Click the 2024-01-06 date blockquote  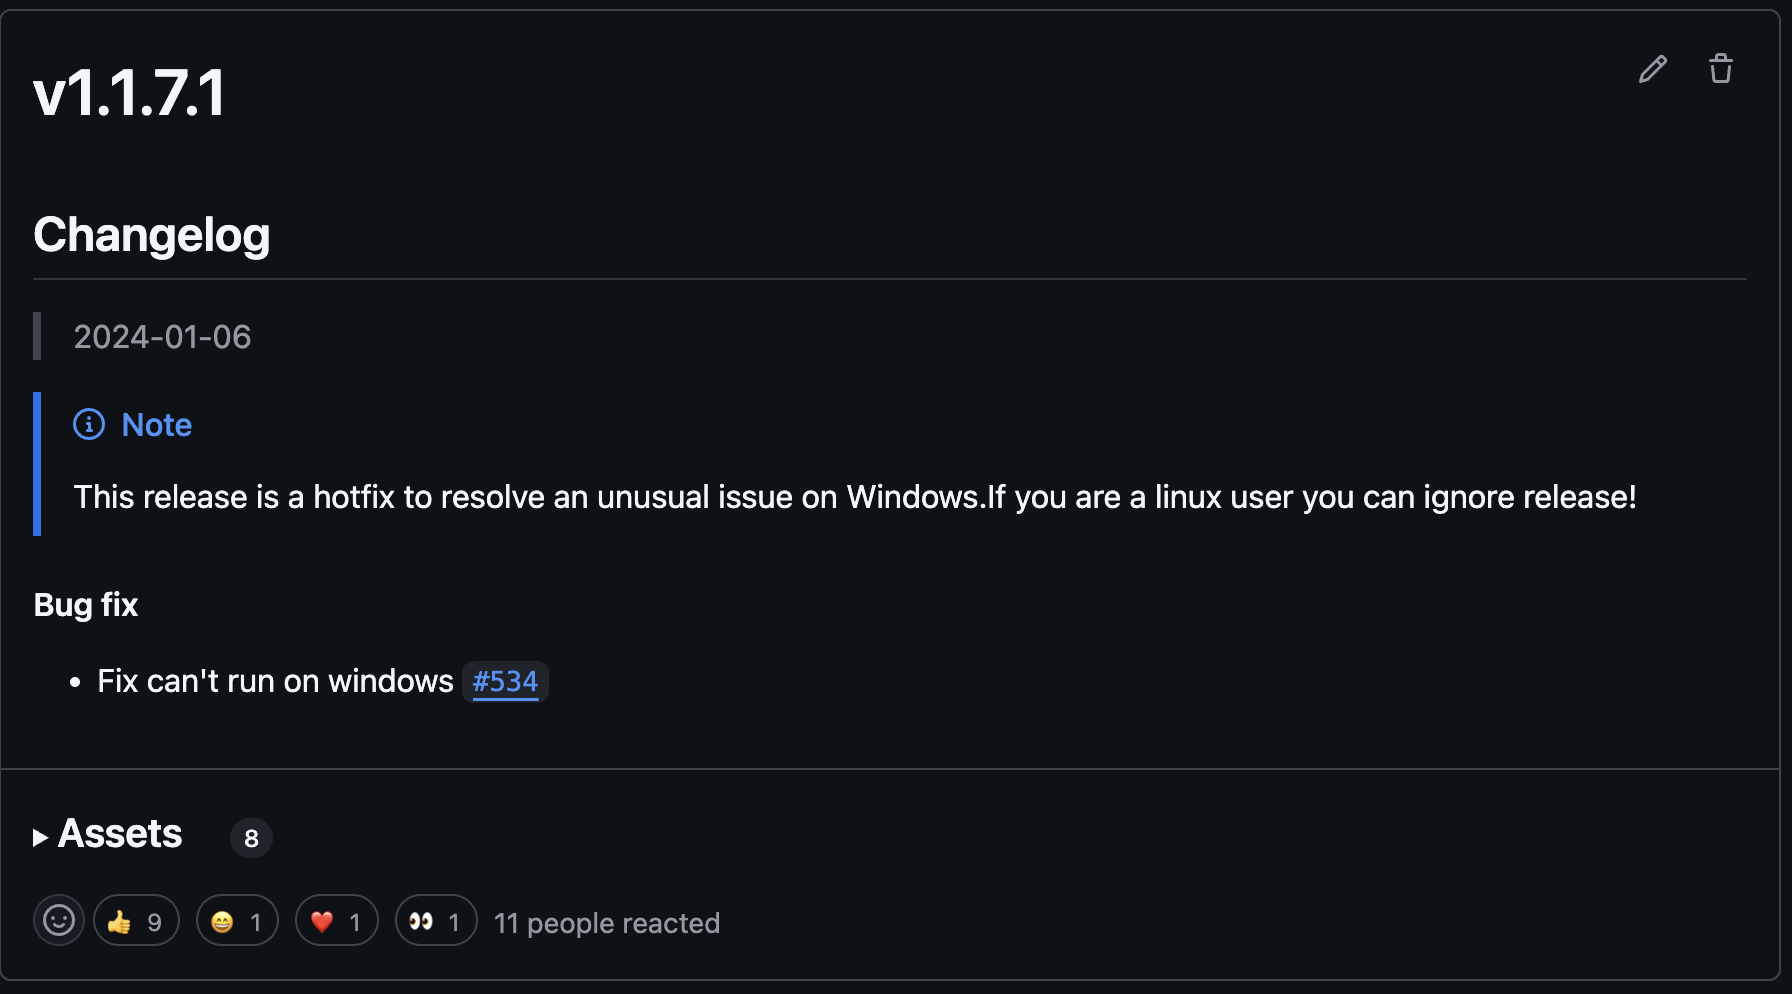pyautogui.click(x=162, y=337)
